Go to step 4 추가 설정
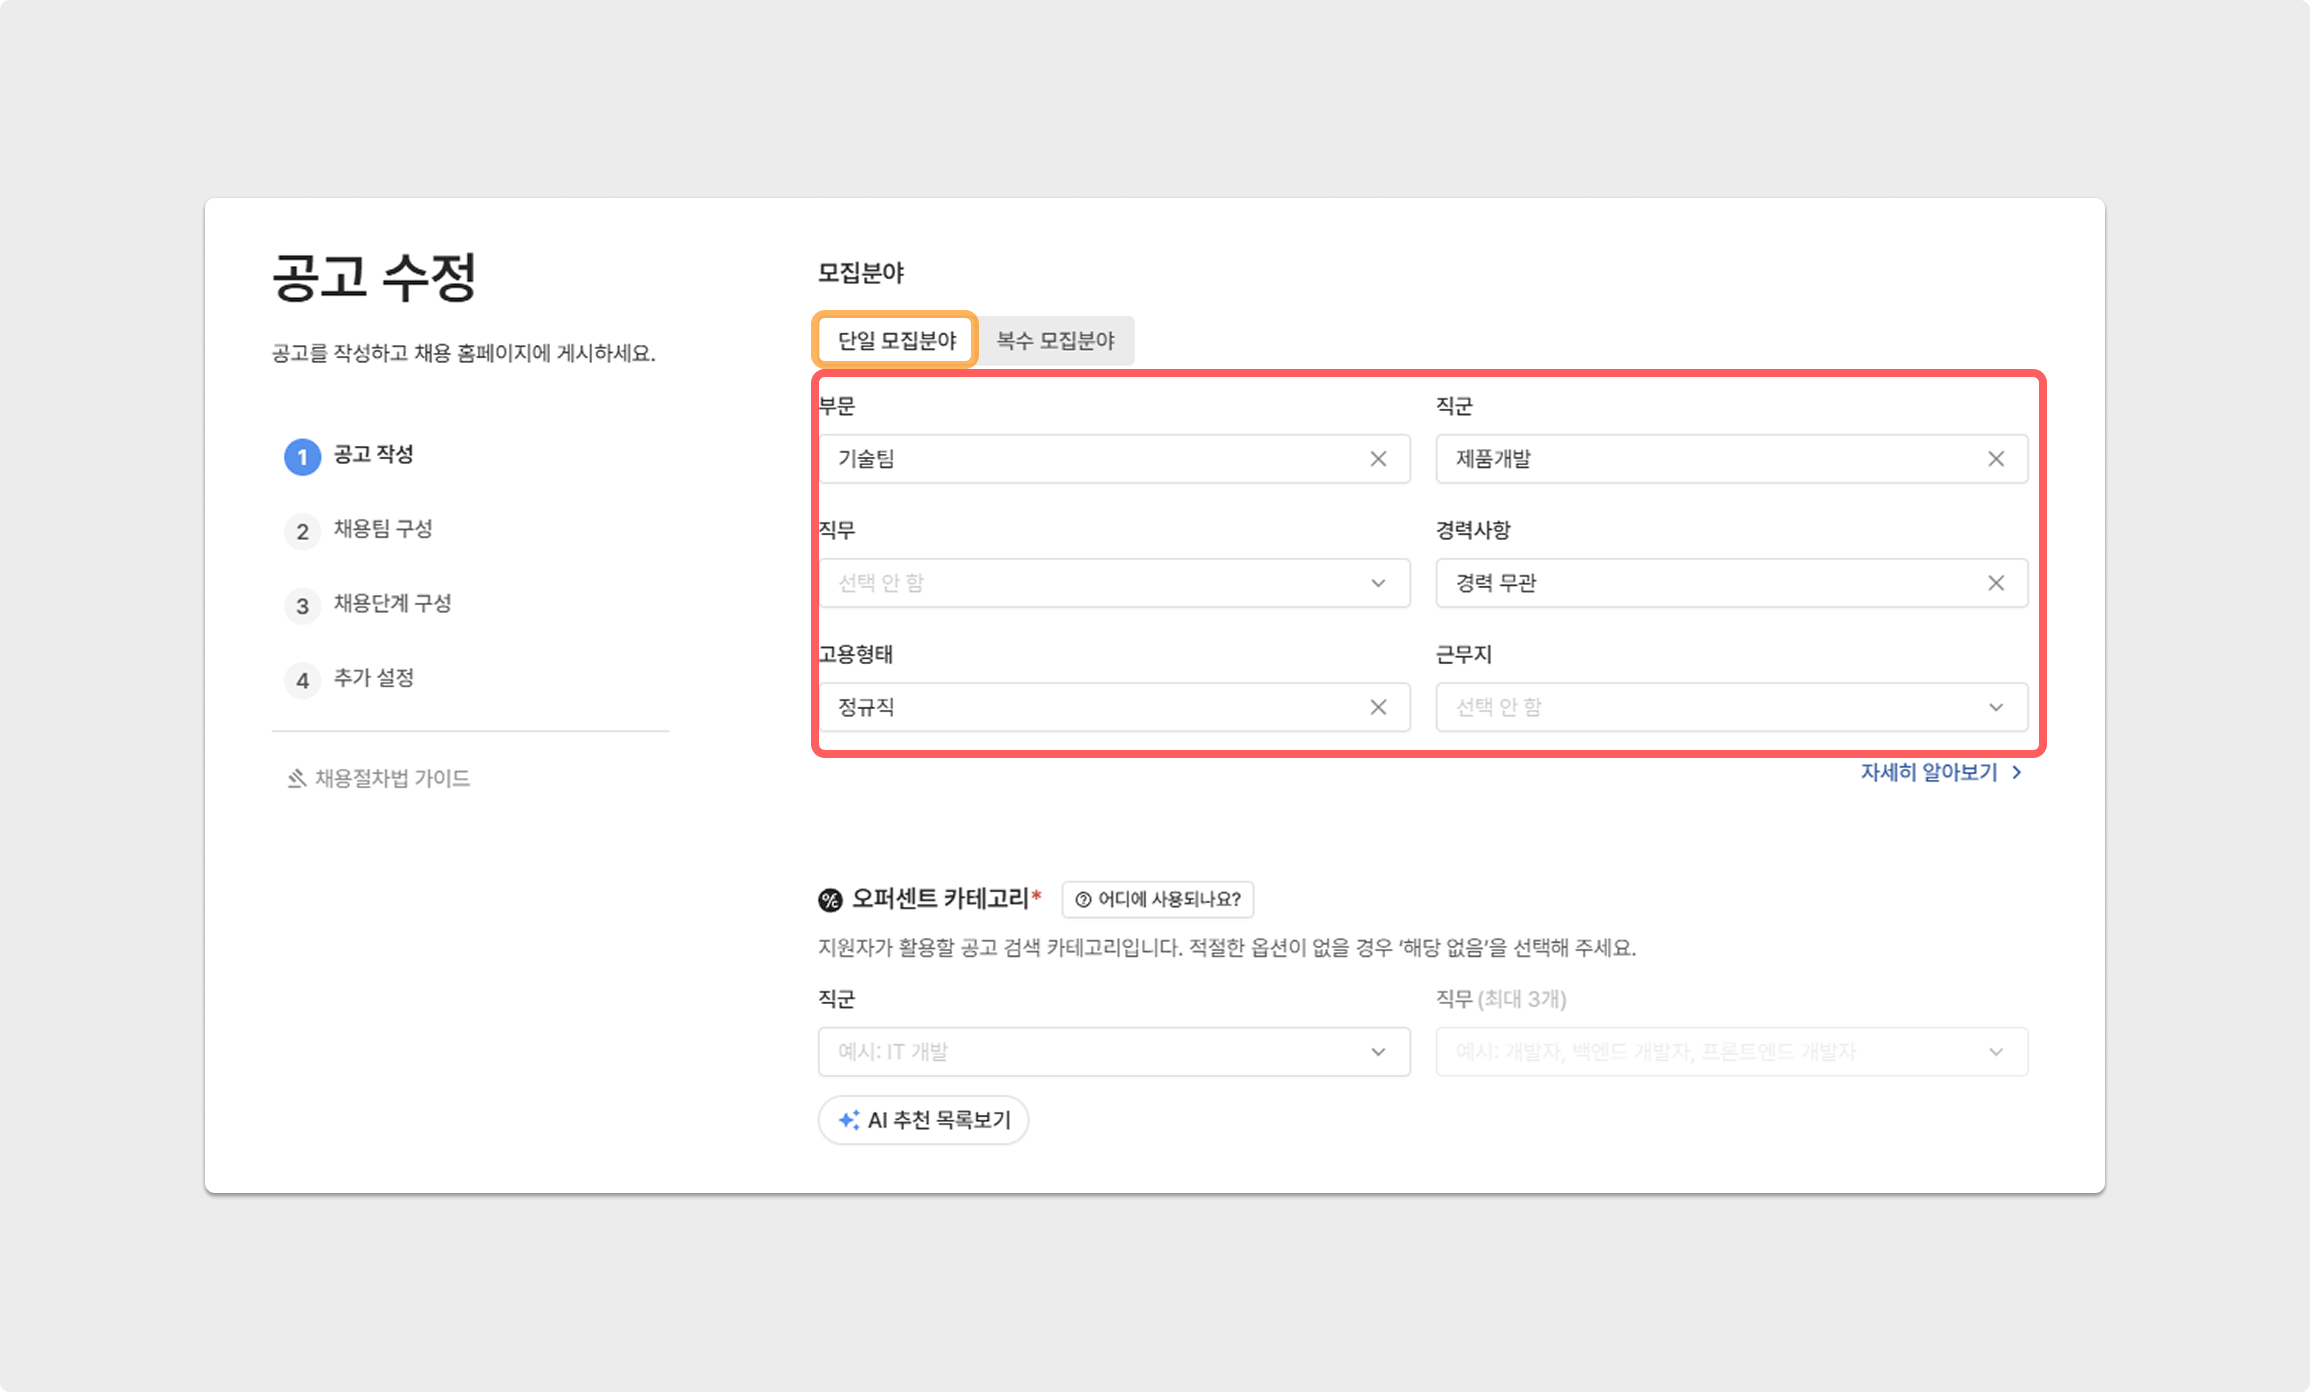The width and height of the screenshot is (2310, 1392). coord(372,678)
